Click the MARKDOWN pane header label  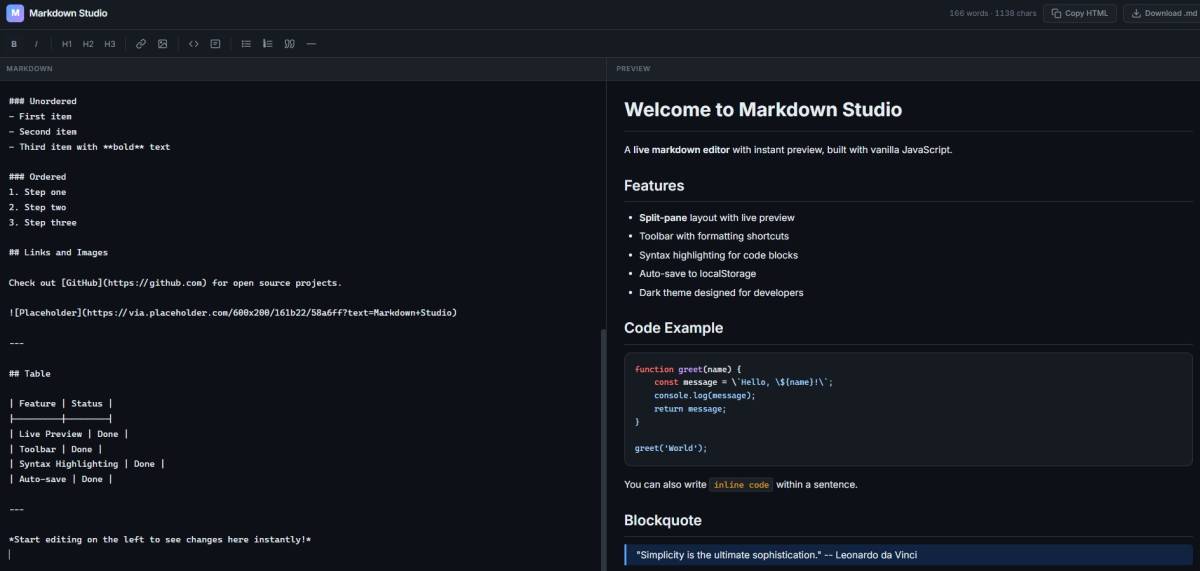29,69
